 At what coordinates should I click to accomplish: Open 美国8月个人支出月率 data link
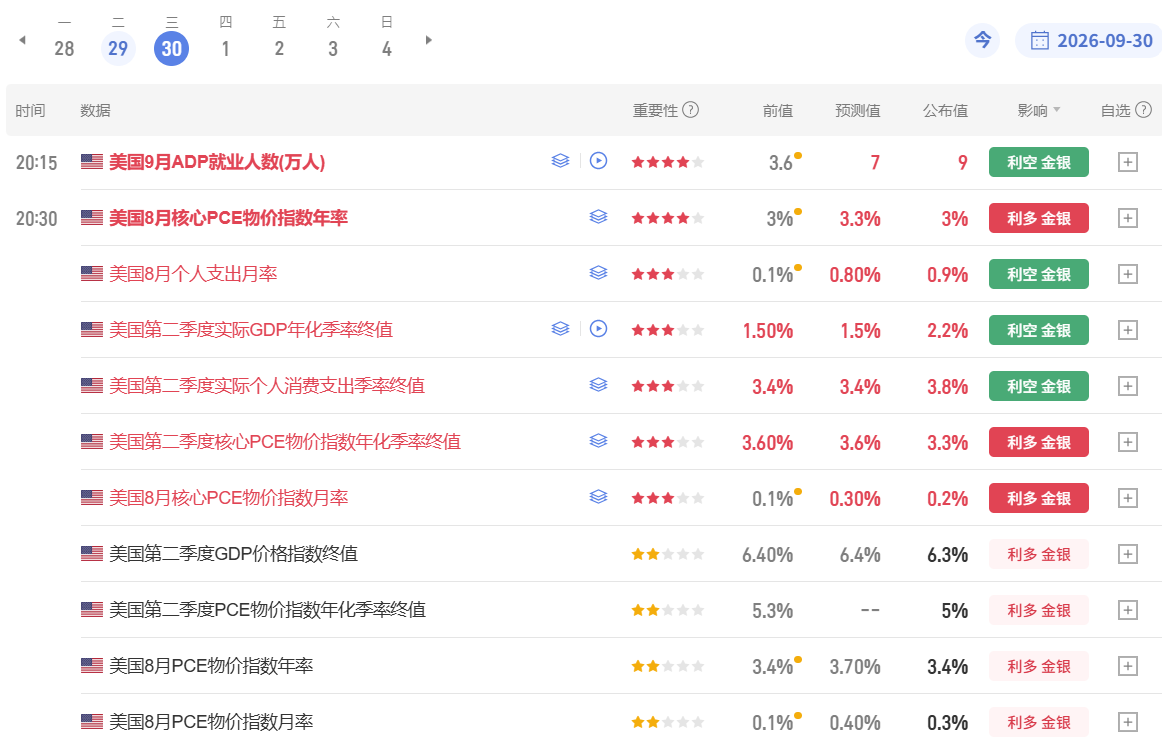point(193,274)
